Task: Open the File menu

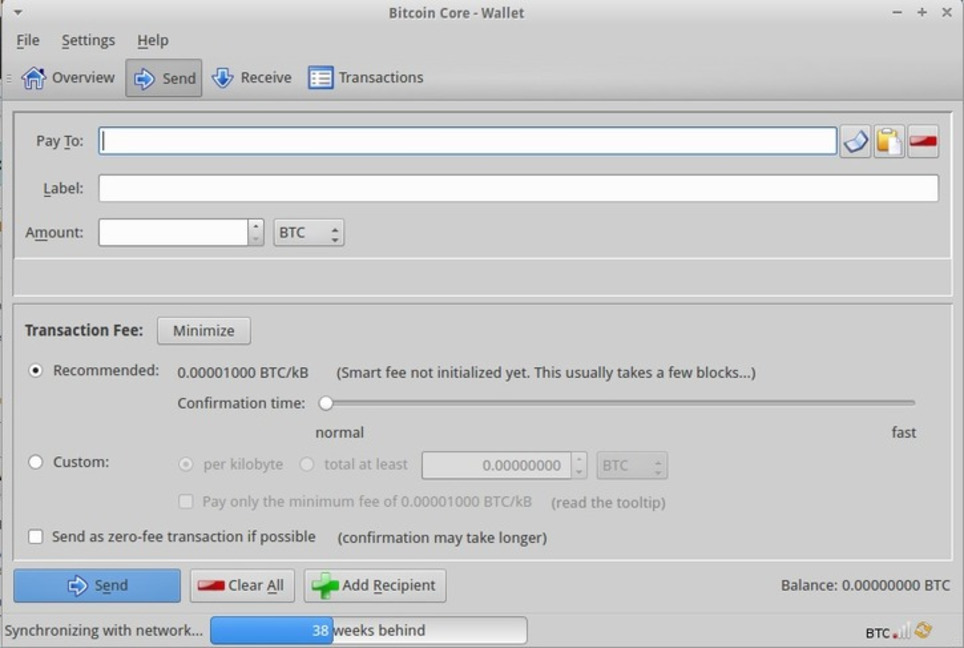Action: pyautogui.click(x=28, y=41)
